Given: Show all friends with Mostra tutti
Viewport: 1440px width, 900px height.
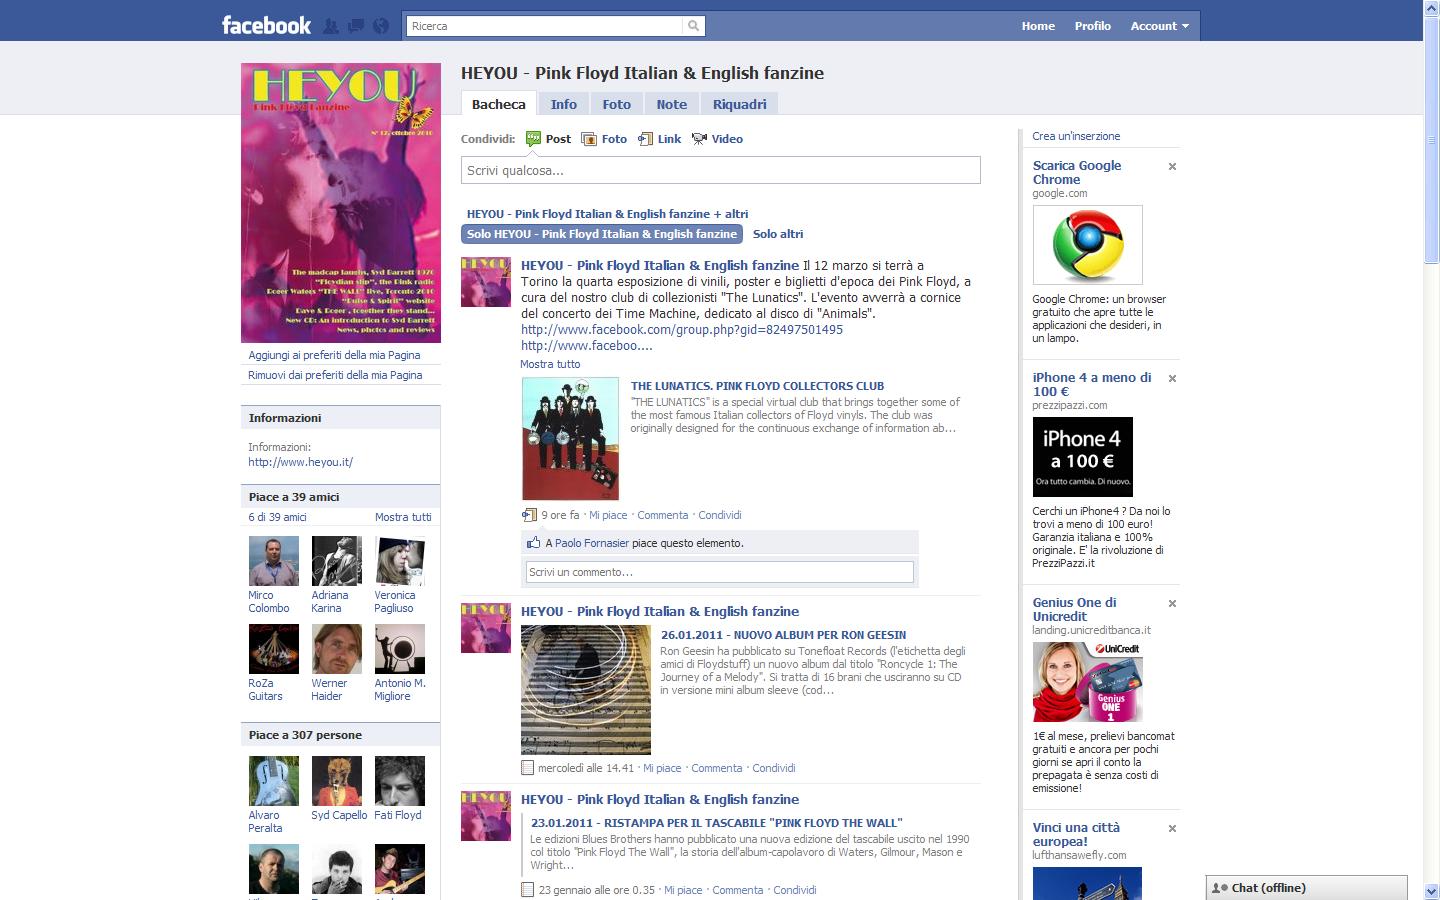Looking at the screenshot, I should pos(403,517).
